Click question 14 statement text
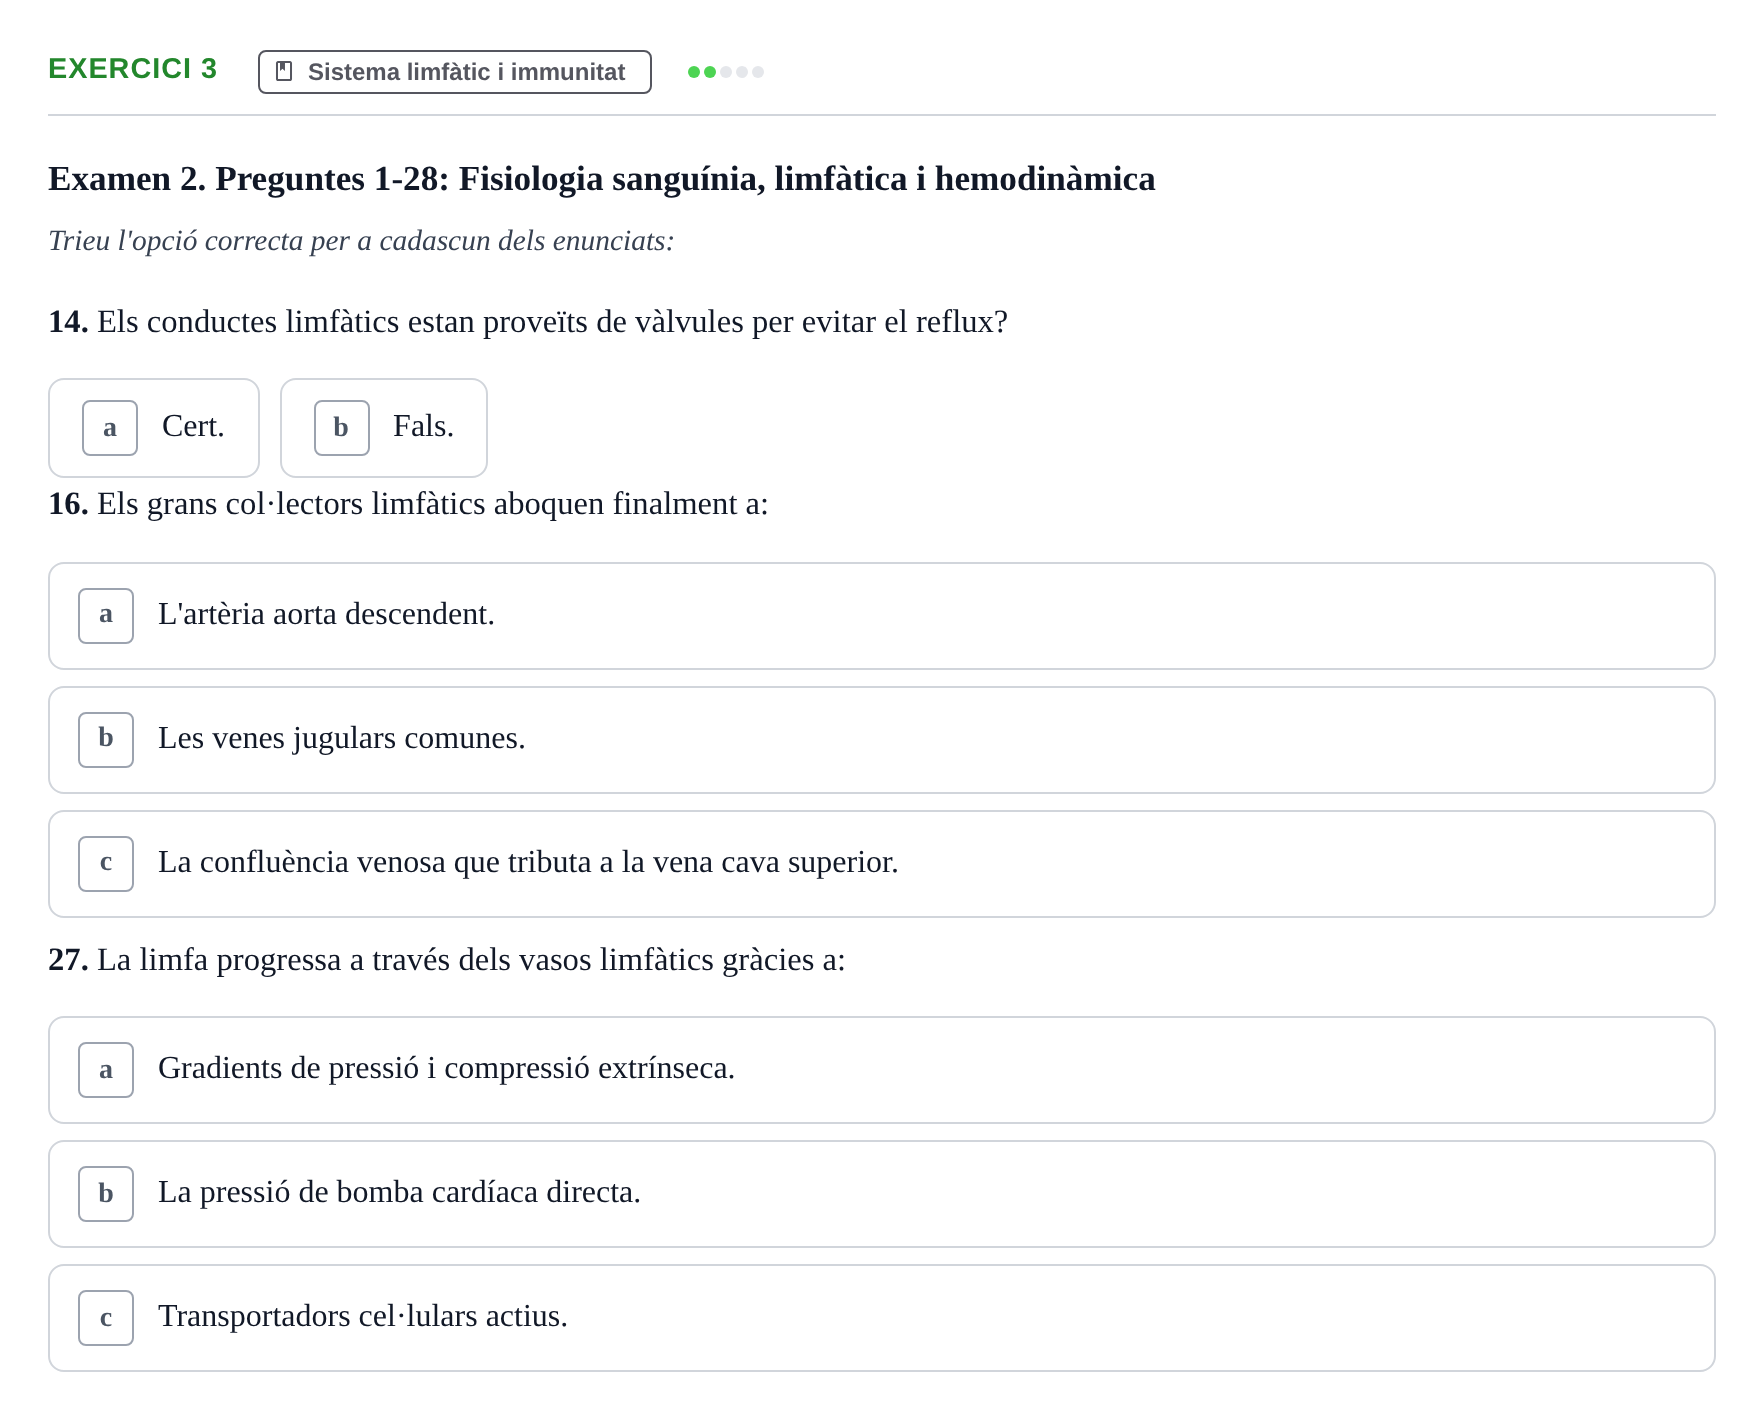The width and height of the screenshot is (1764, 1422). tap(528, 322)
